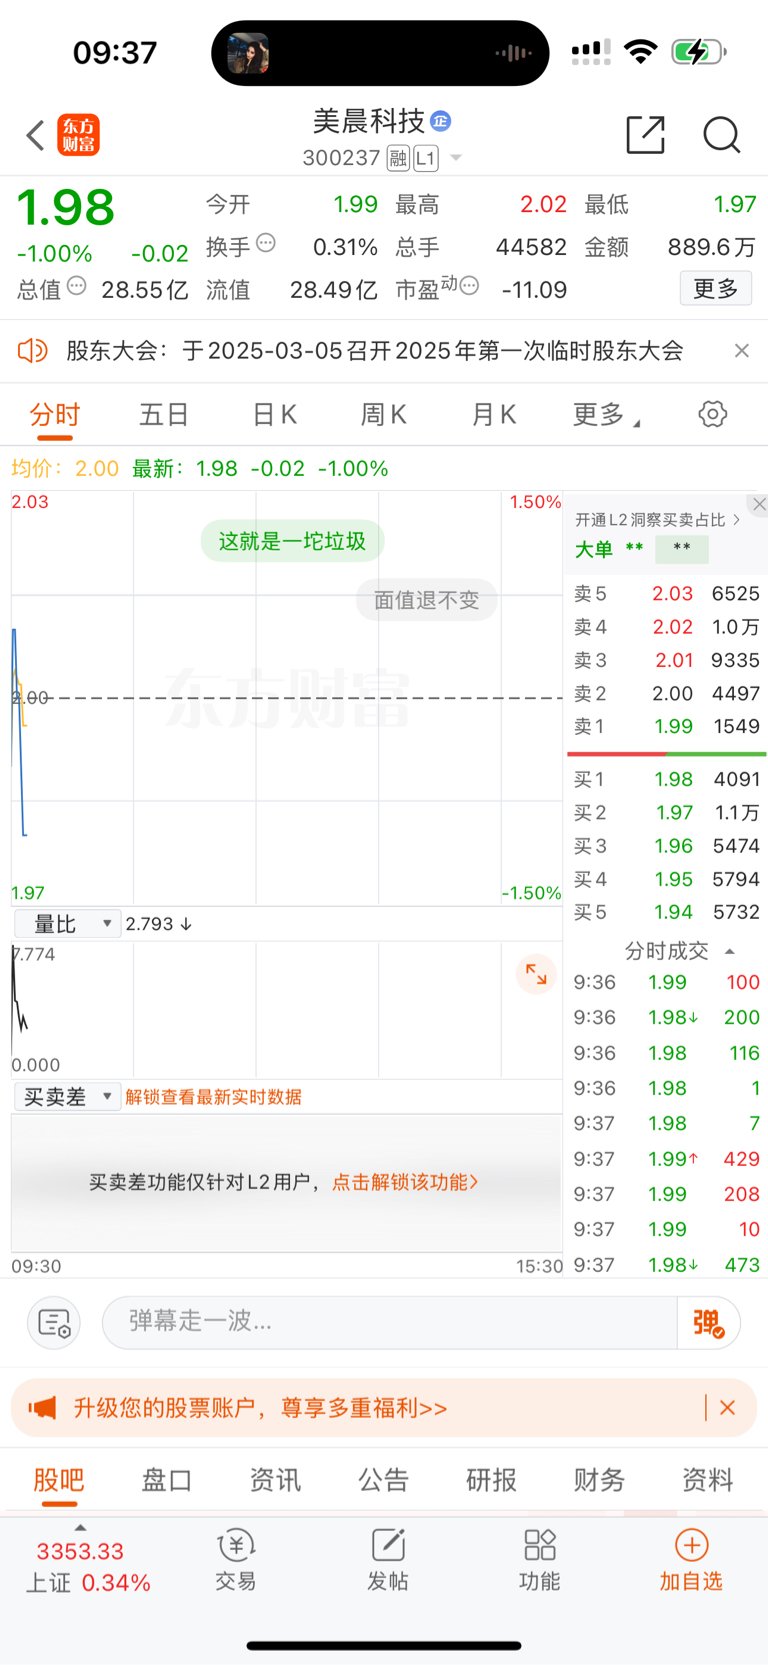The width and height of the screenshot is (768, 1665).
Task: Open the 换手 info bubble icon
Action: click(265, 242)
